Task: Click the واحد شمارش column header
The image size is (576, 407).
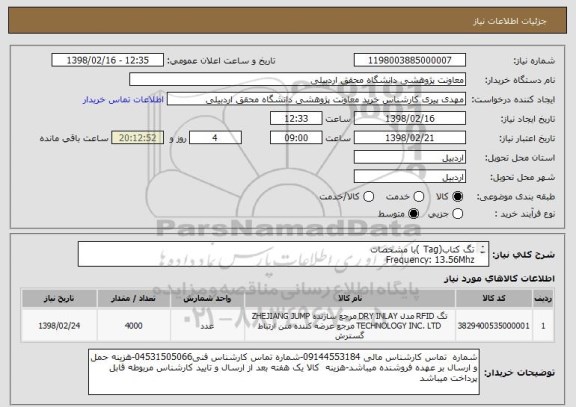Action: pos(207,298)
